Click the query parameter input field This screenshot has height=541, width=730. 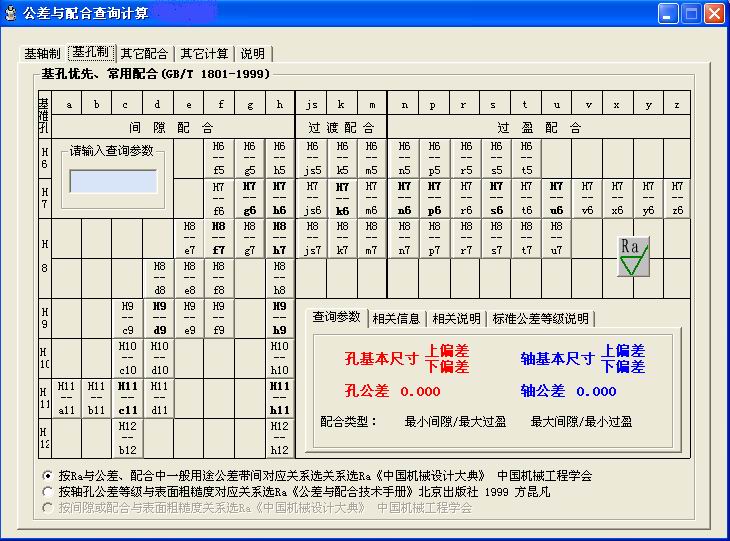coord(113,181)
